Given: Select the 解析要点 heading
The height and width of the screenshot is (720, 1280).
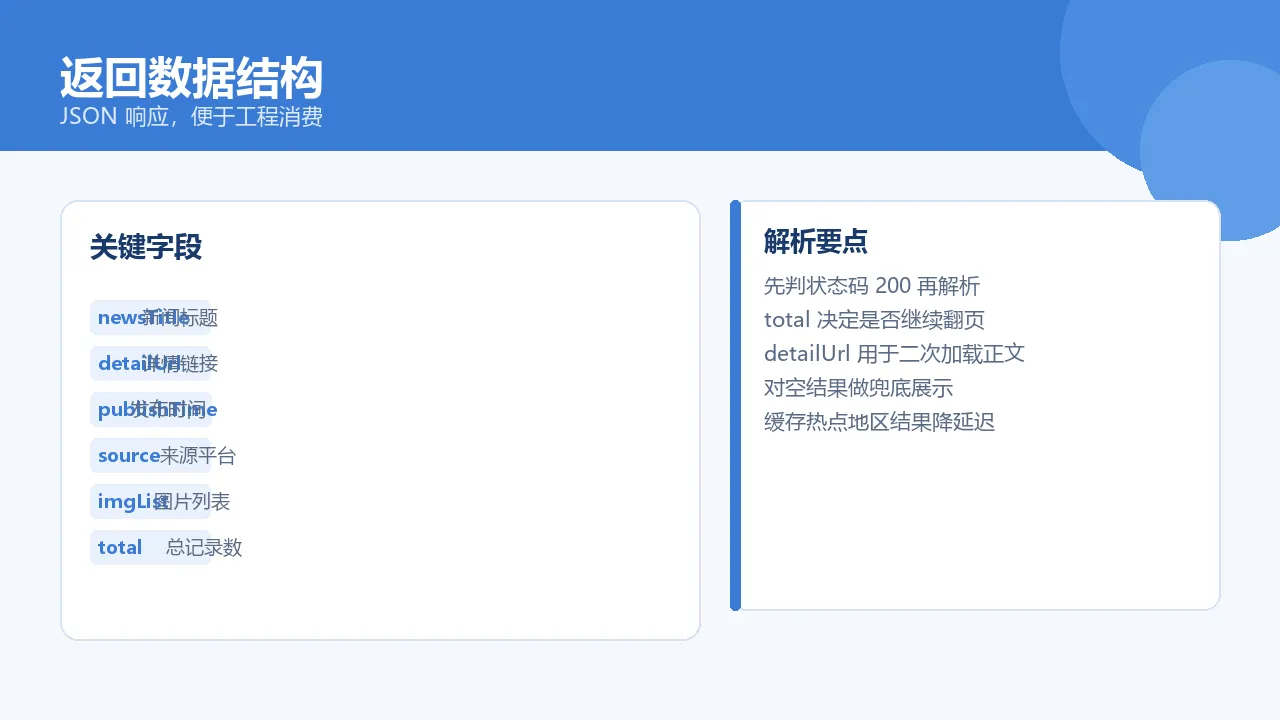Looking at the screenshot, I should pos(816,241).
